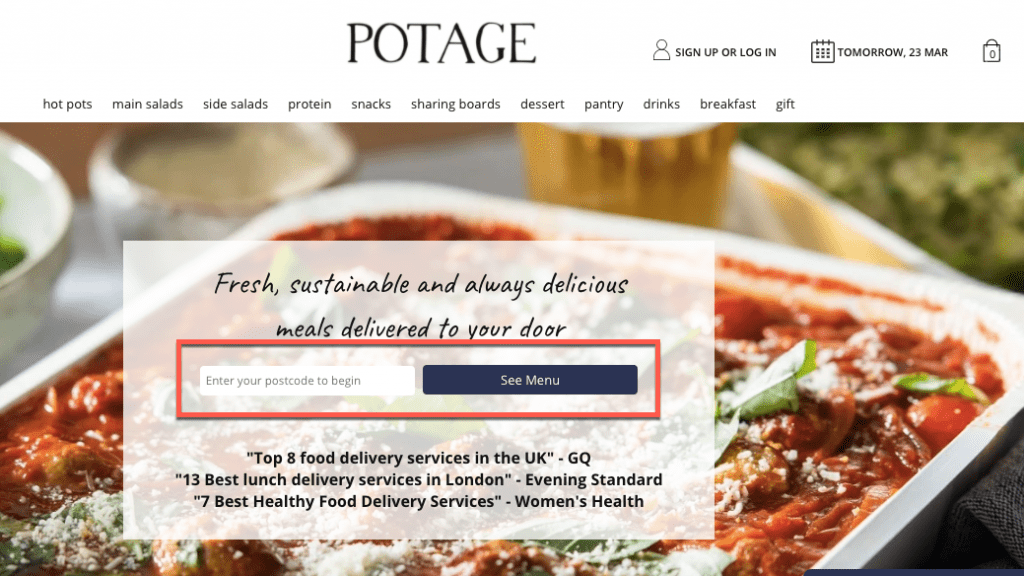Viewport: 1024px width, 576px height.
Task: Open the main salads category
Action: 148,104
